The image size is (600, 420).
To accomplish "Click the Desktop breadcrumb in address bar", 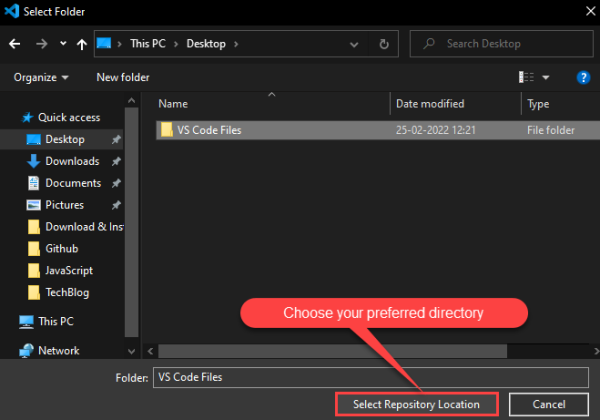I will click(206, 44).
